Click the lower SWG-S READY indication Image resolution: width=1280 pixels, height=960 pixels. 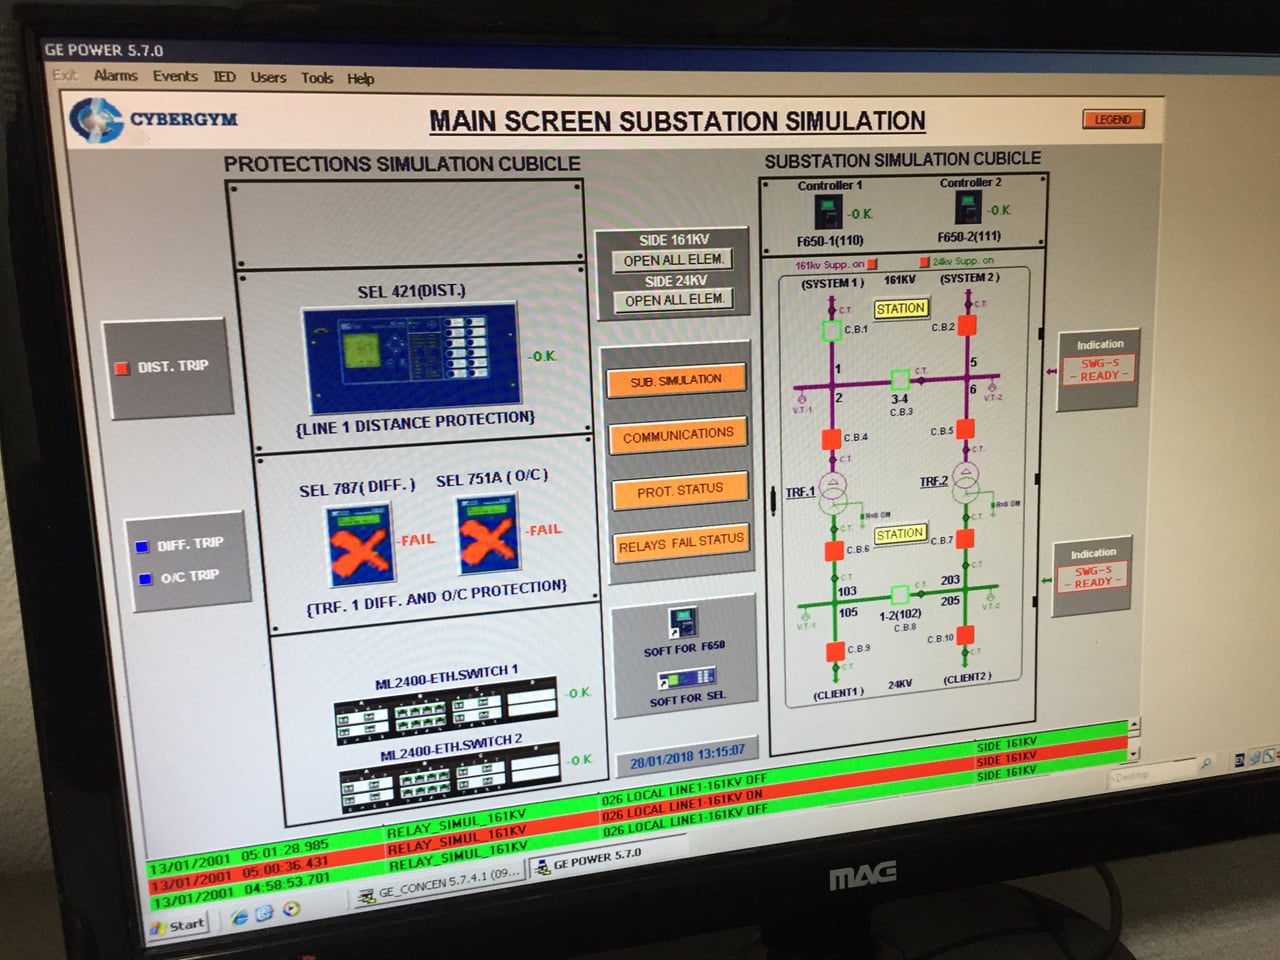tap(1092, 577)
